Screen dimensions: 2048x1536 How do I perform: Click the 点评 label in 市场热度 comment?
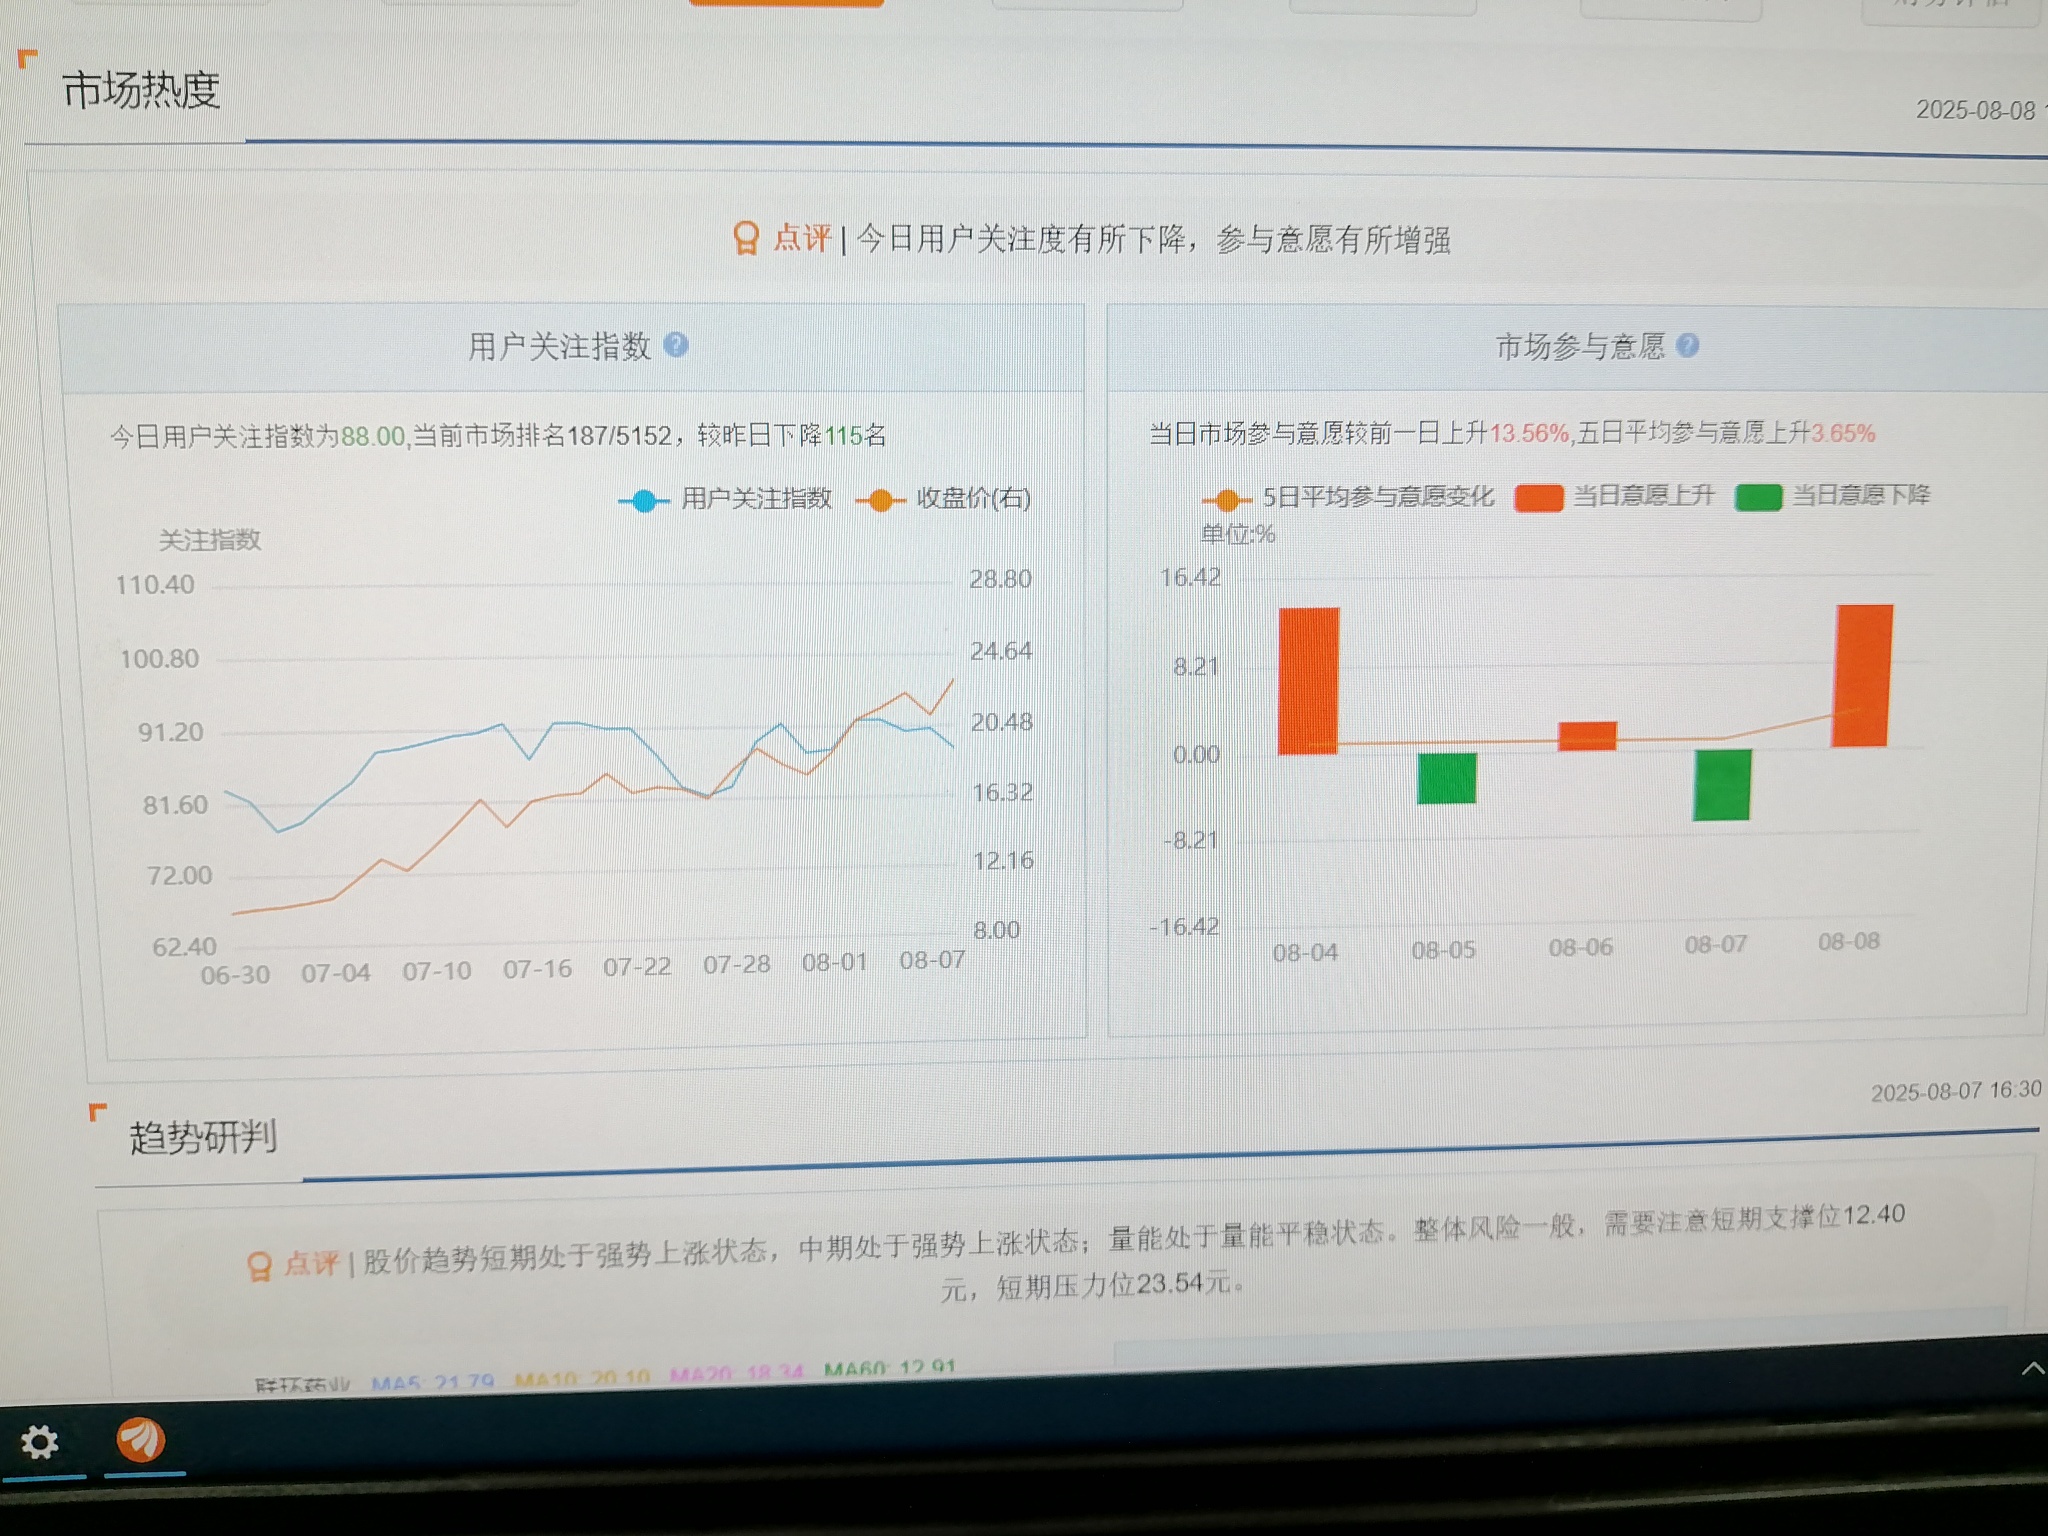pyautogui.click(x=802, y=238)
